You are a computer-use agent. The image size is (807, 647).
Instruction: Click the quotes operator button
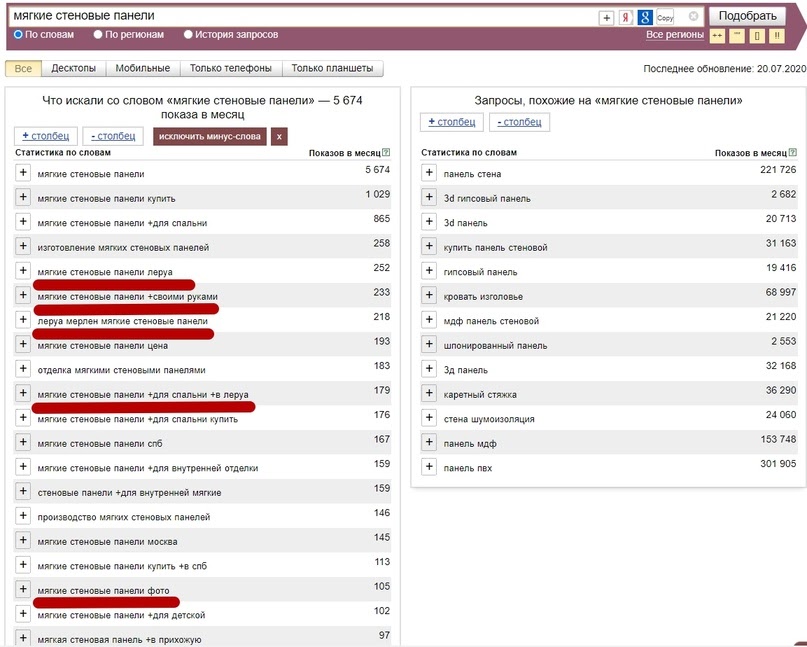coord(737,37)
